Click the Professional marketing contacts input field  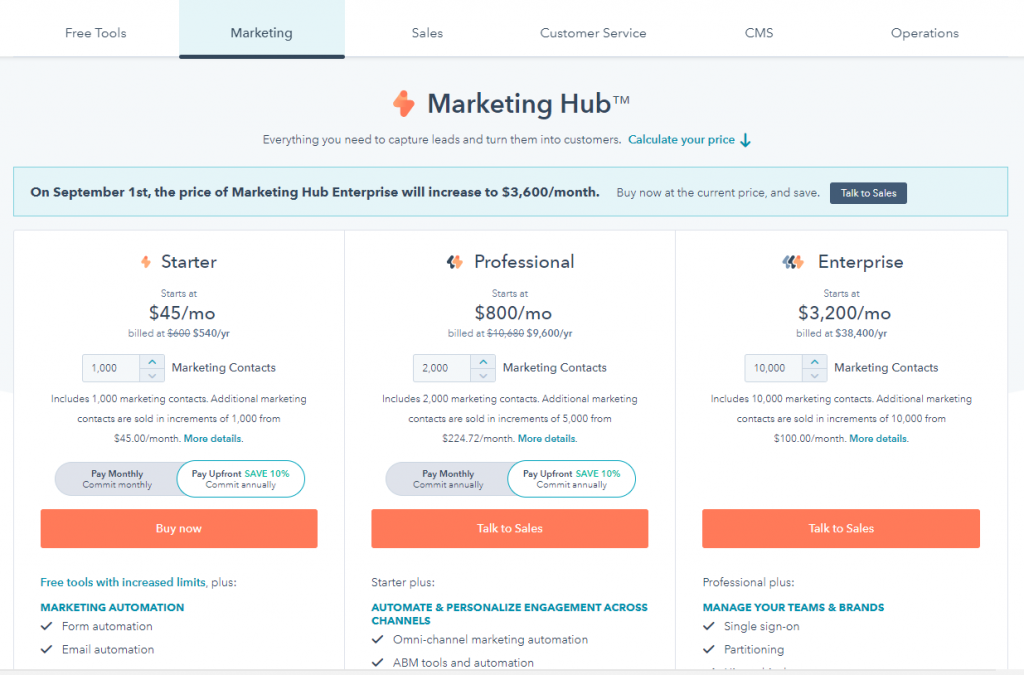(441, 368)
